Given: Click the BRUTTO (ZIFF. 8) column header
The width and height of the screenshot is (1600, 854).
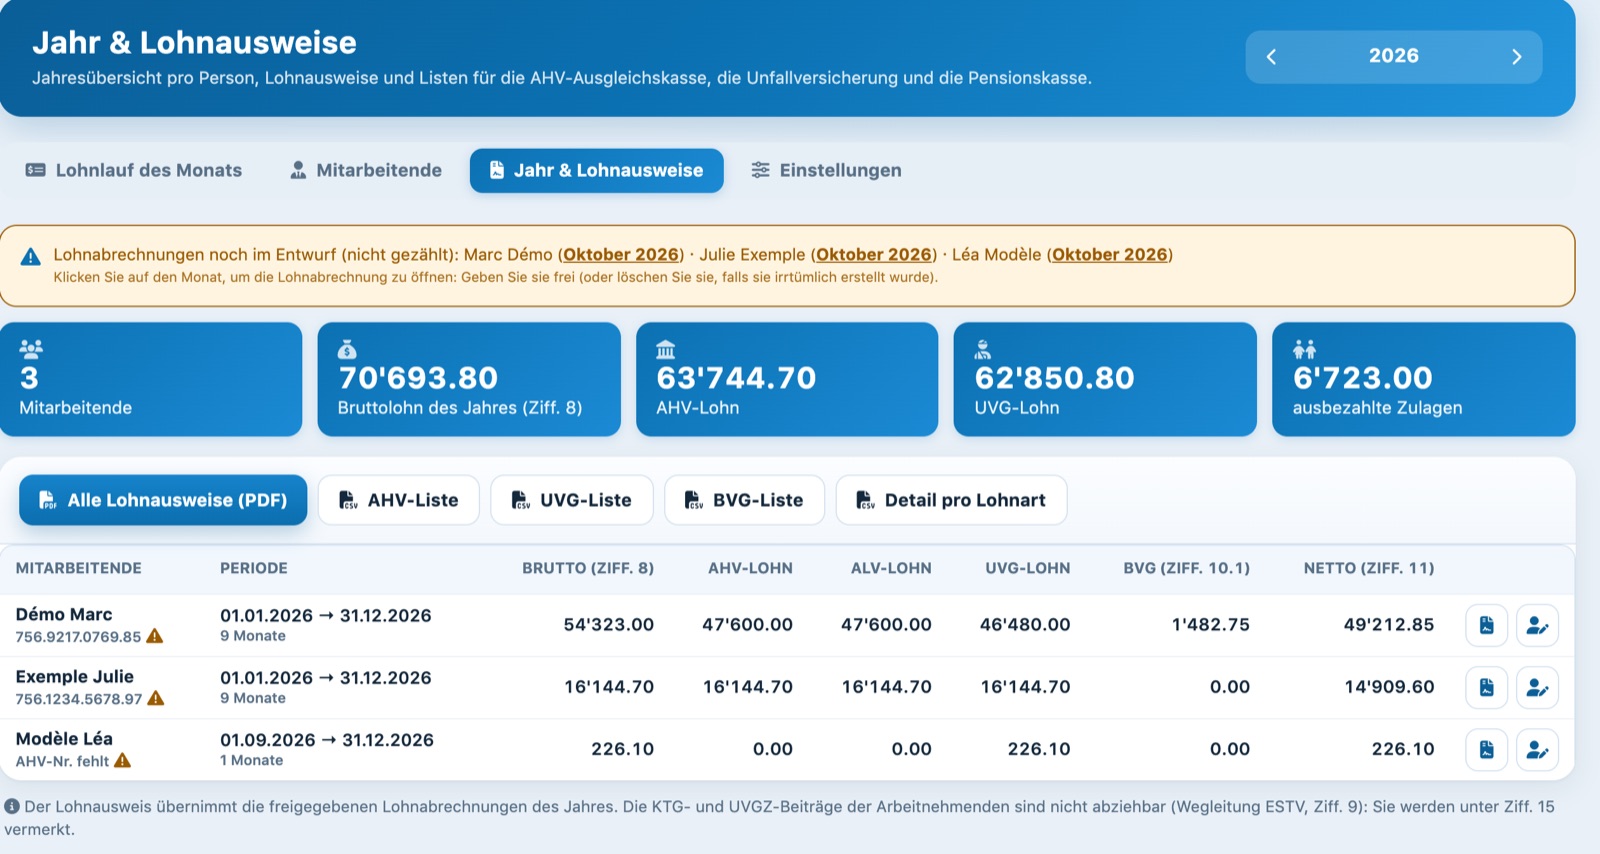Looking at the screenshot, I should (588, 568).
